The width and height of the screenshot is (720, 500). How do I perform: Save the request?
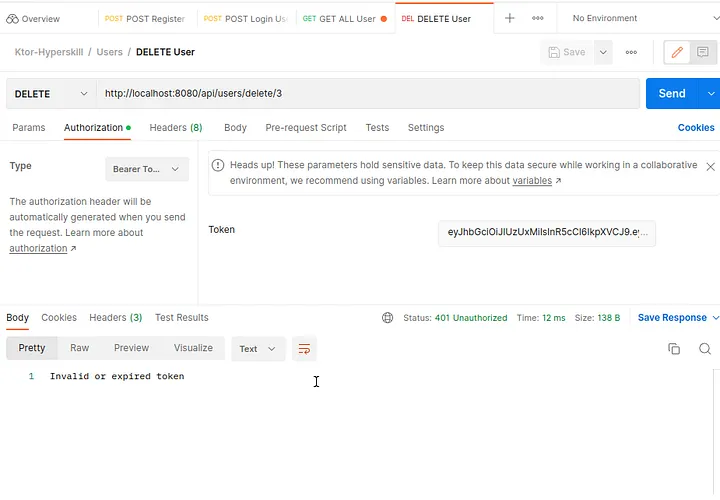pos(567,52)
